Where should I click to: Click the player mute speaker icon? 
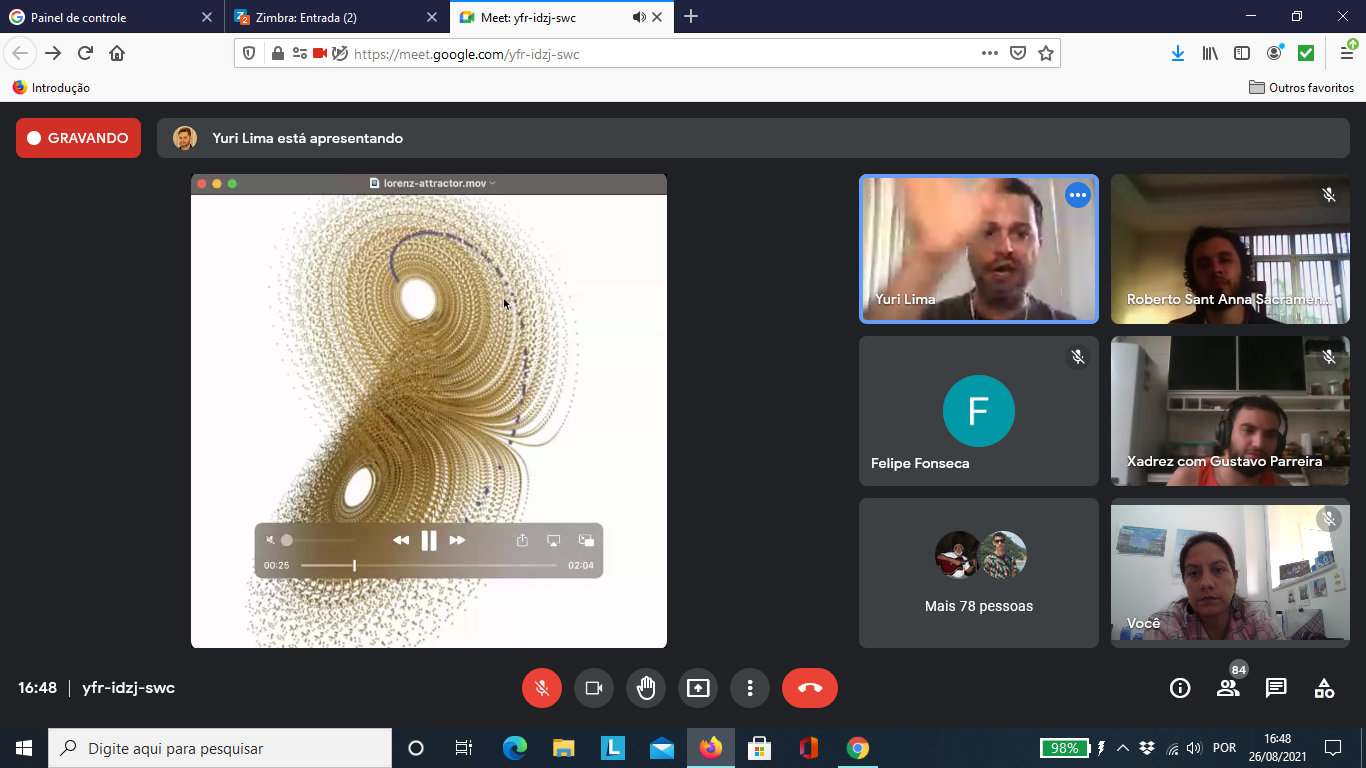pos(270,540)
